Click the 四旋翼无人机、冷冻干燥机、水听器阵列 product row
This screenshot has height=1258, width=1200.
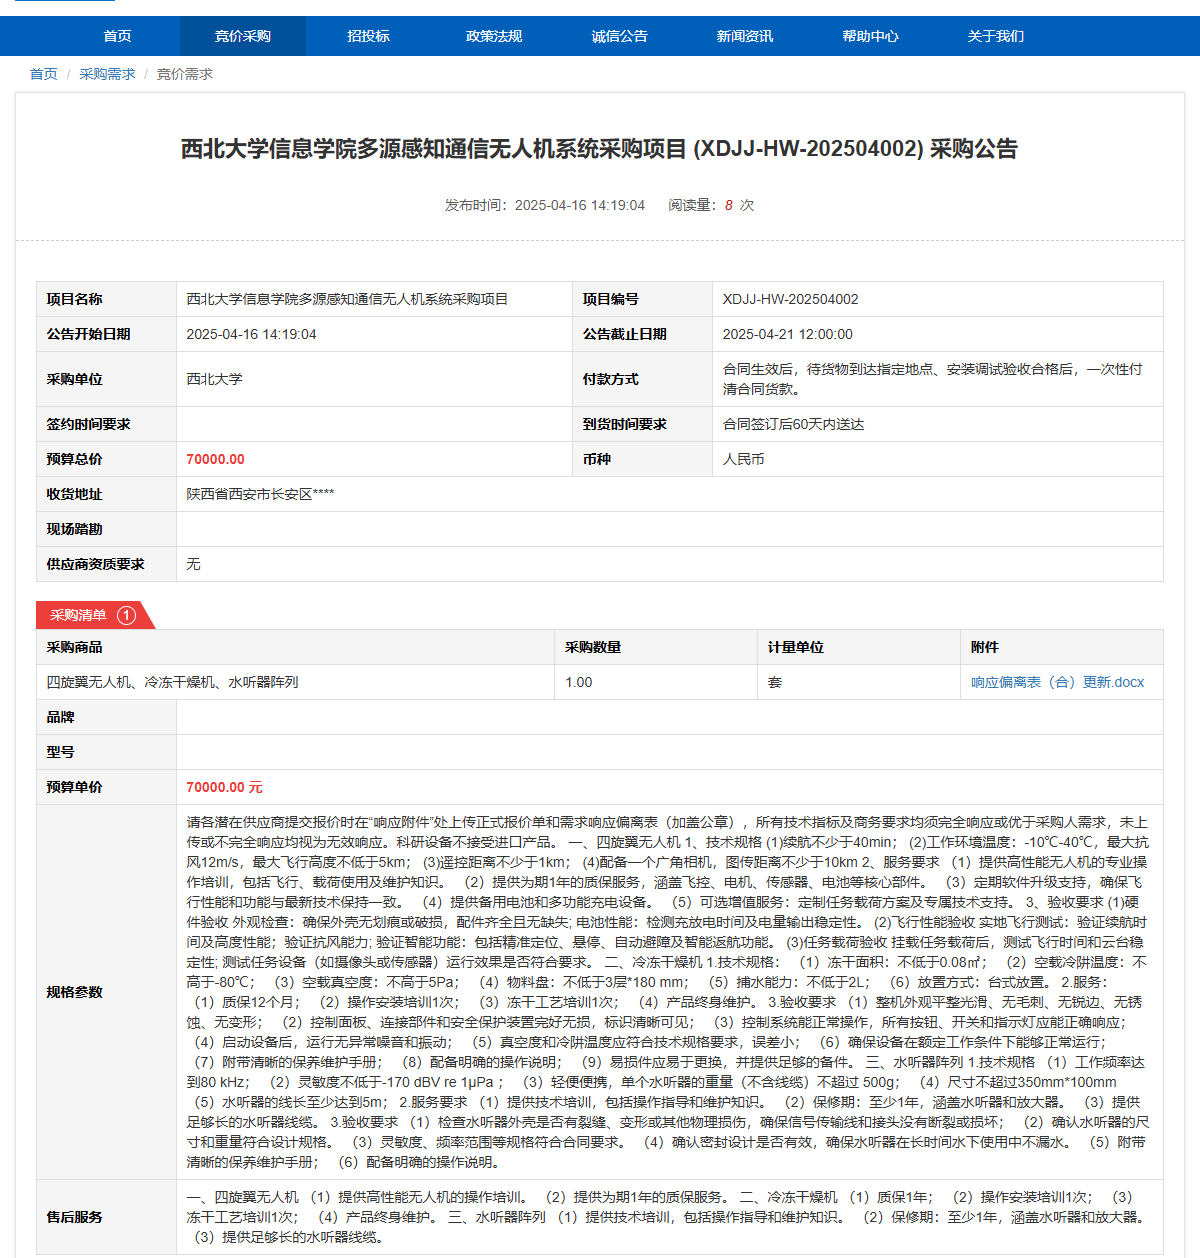[172, 682]
